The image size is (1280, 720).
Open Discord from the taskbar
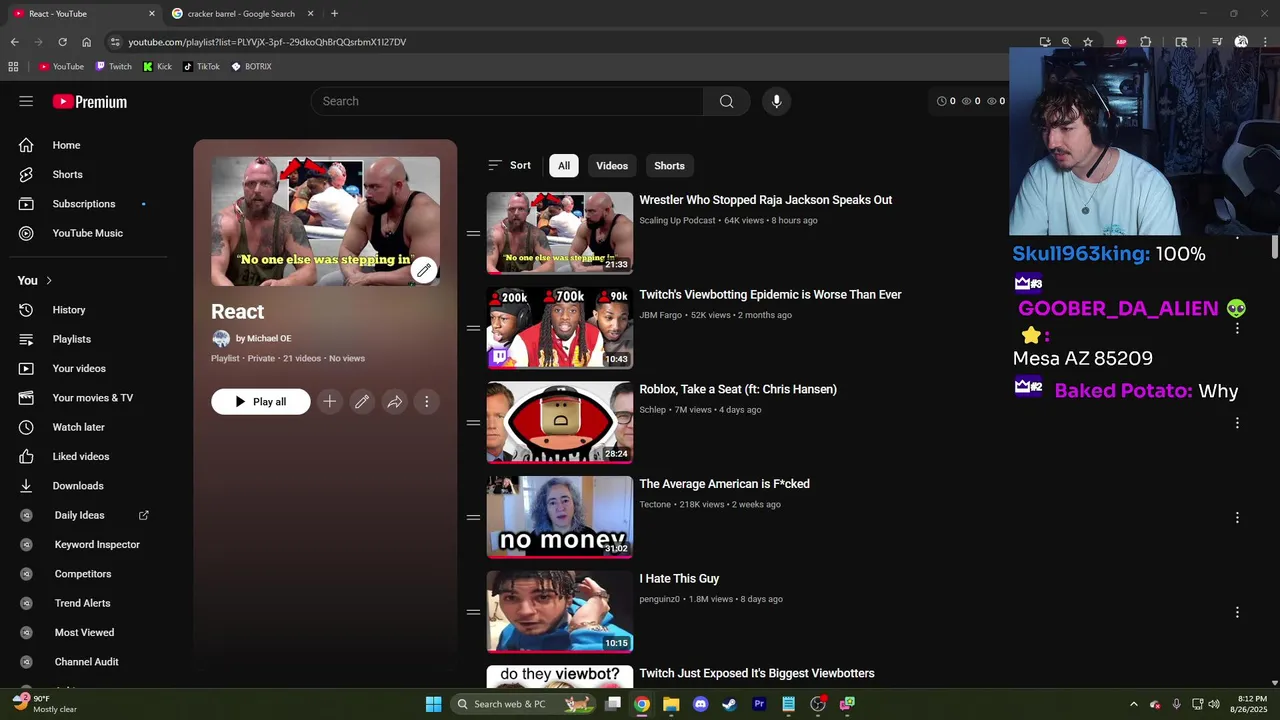(700, 704)
